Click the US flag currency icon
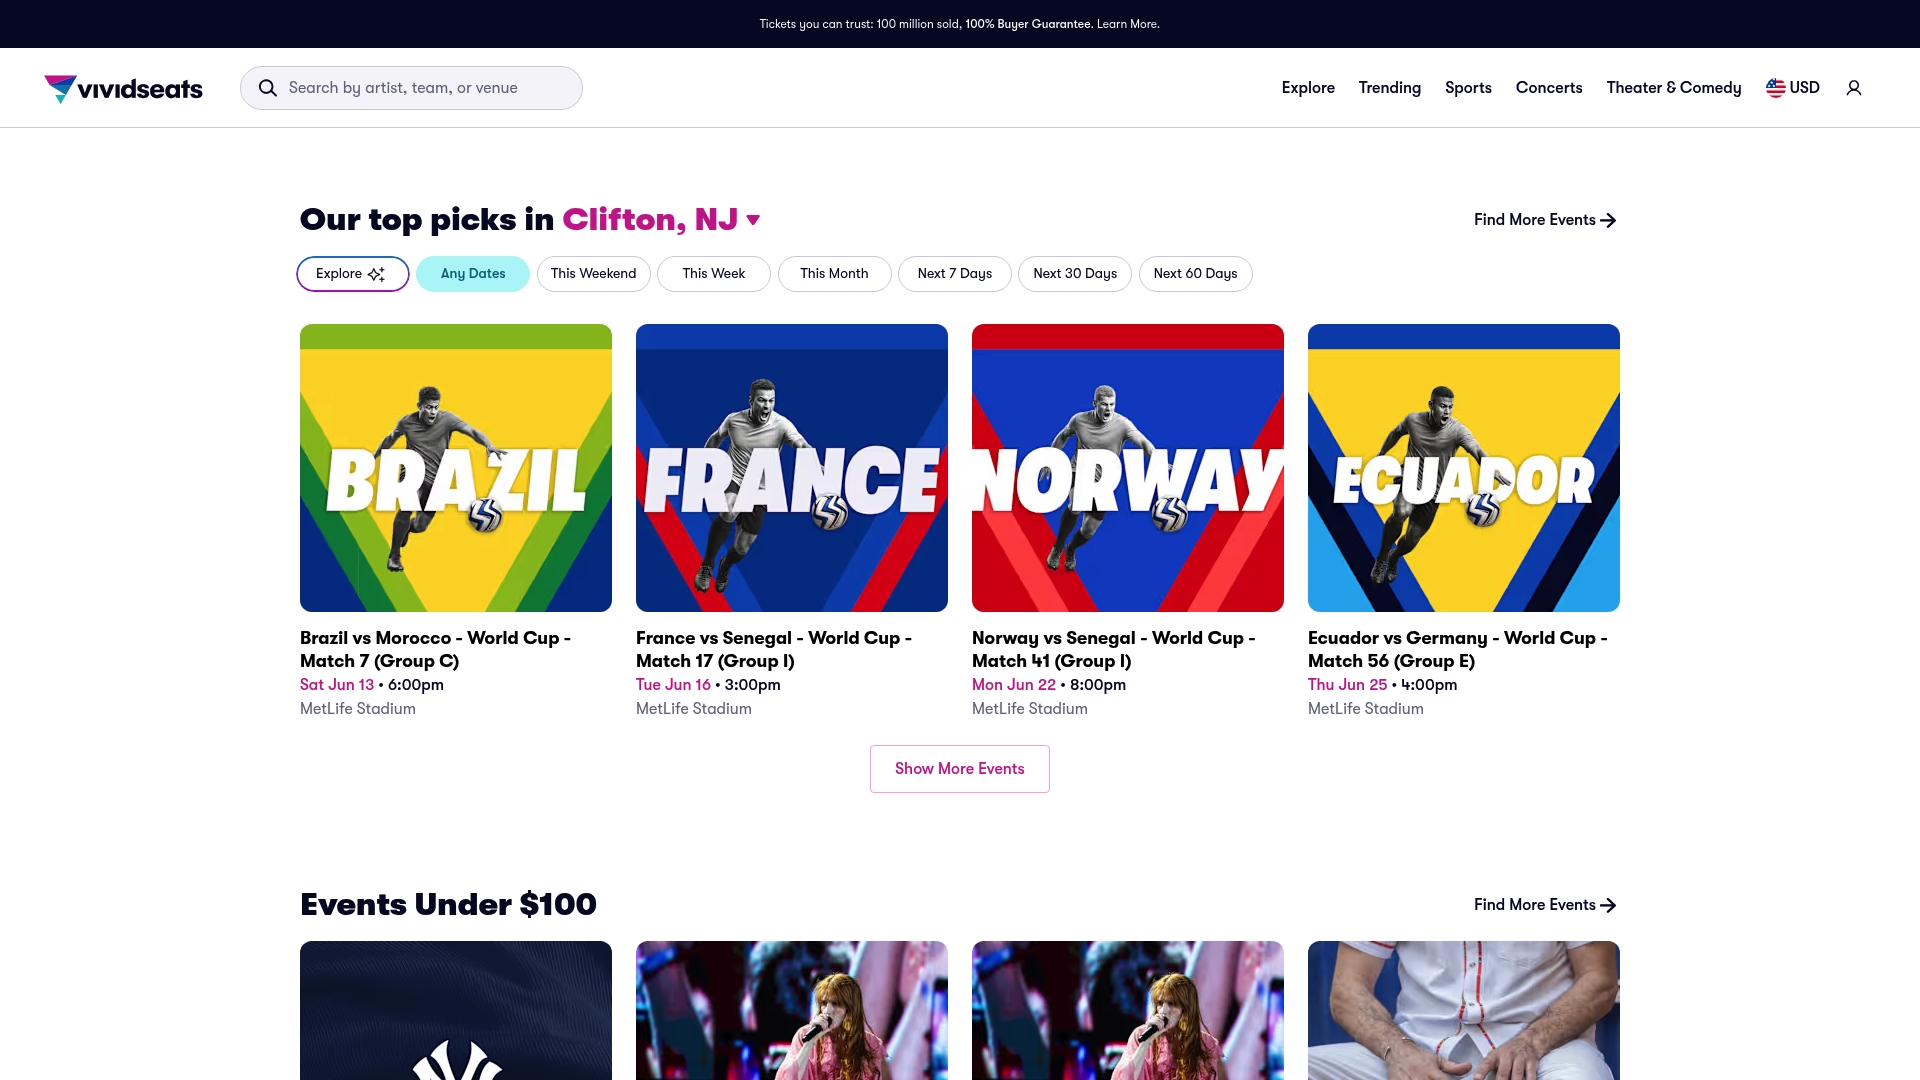Image resolution: width=1920 pixels, height=1080 pixels. (1775, 88)
